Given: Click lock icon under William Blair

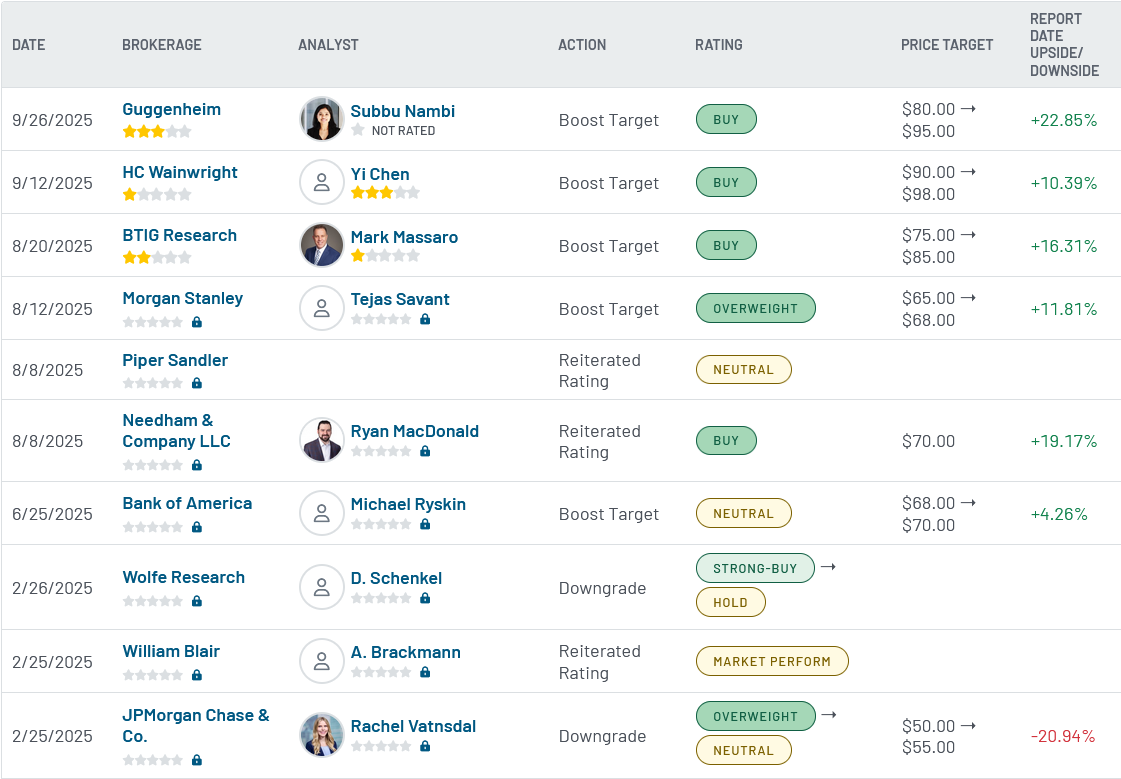Looking at the screenshot, I should point(197,675).
